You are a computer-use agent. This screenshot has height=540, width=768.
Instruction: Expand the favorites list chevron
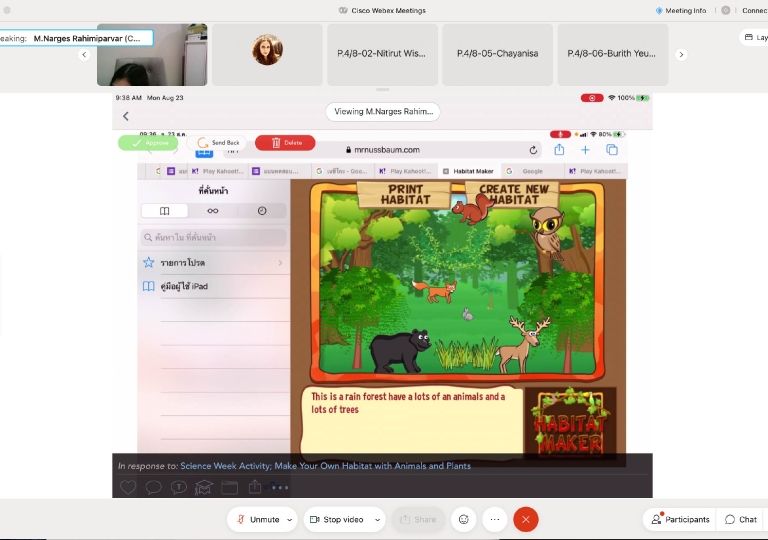280,263
